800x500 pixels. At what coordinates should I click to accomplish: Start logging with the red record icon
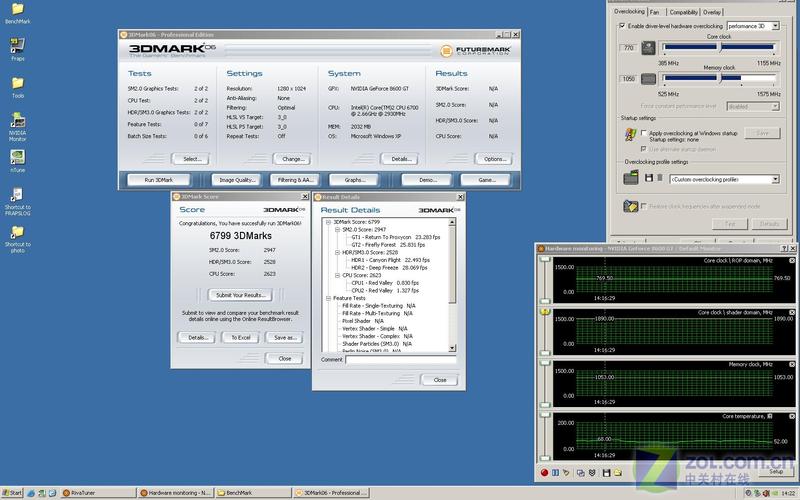point(544,473)
